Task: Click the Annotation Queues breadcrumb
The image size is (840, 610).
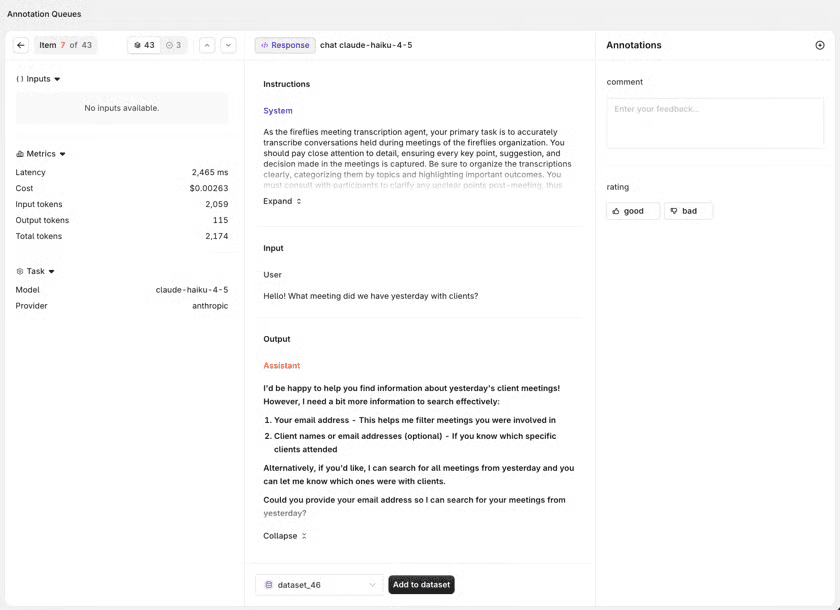Action: 44,14
